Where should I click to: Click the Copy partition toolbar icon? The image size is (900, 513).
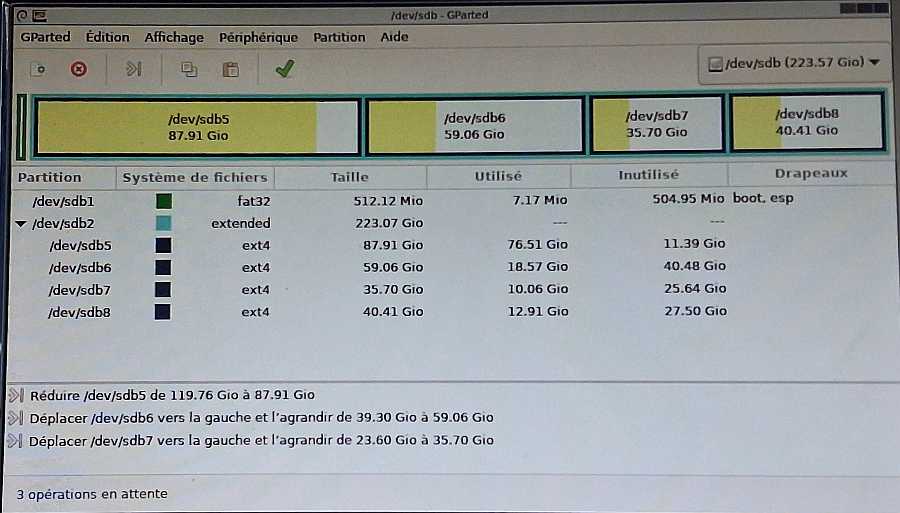(x=188, y=69)
